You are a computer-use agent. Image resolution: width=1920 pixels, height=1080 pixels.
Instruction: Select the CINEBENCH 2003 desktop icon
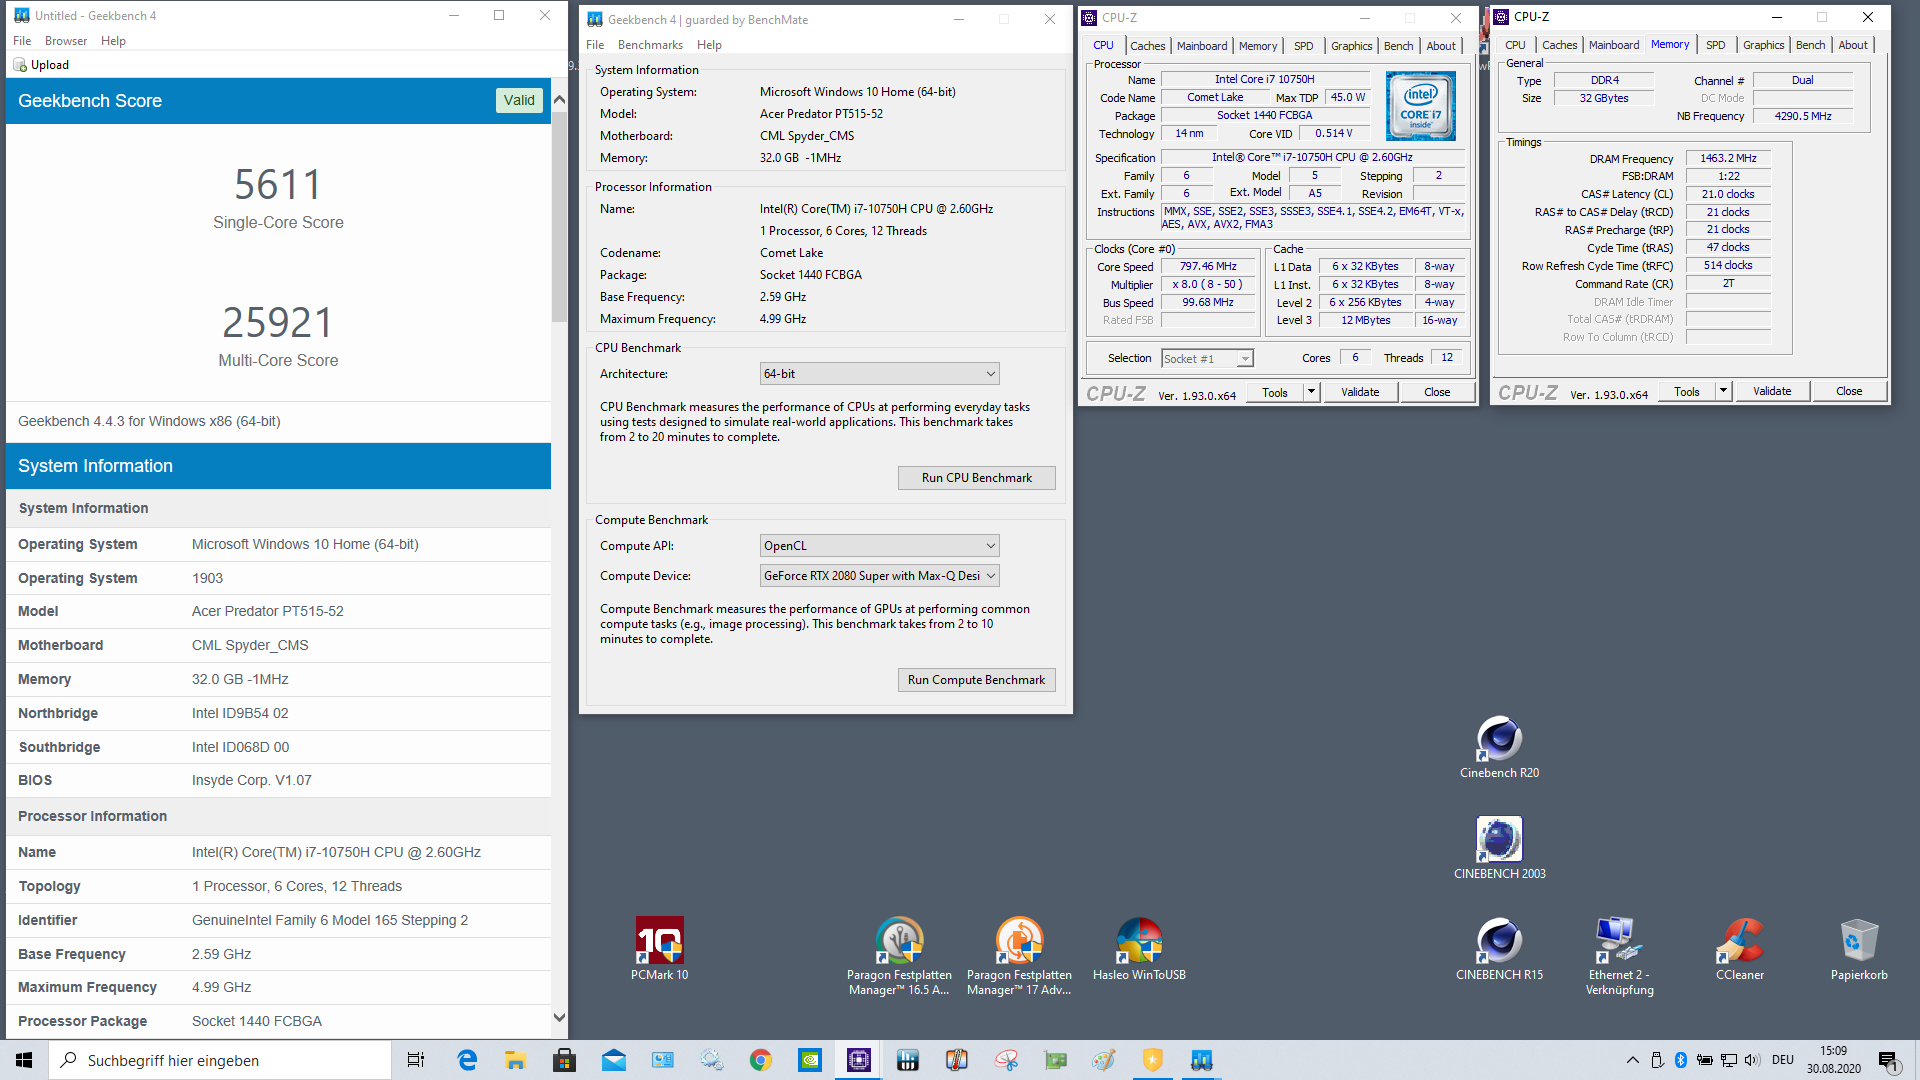[1499, 848]
